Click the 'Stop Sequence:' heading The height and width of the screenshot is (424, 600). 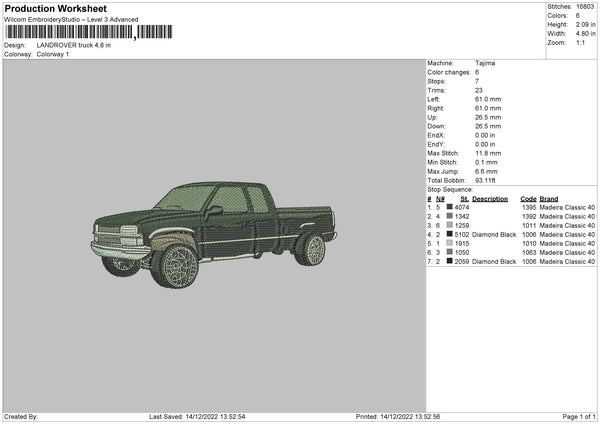pos(450,190)
